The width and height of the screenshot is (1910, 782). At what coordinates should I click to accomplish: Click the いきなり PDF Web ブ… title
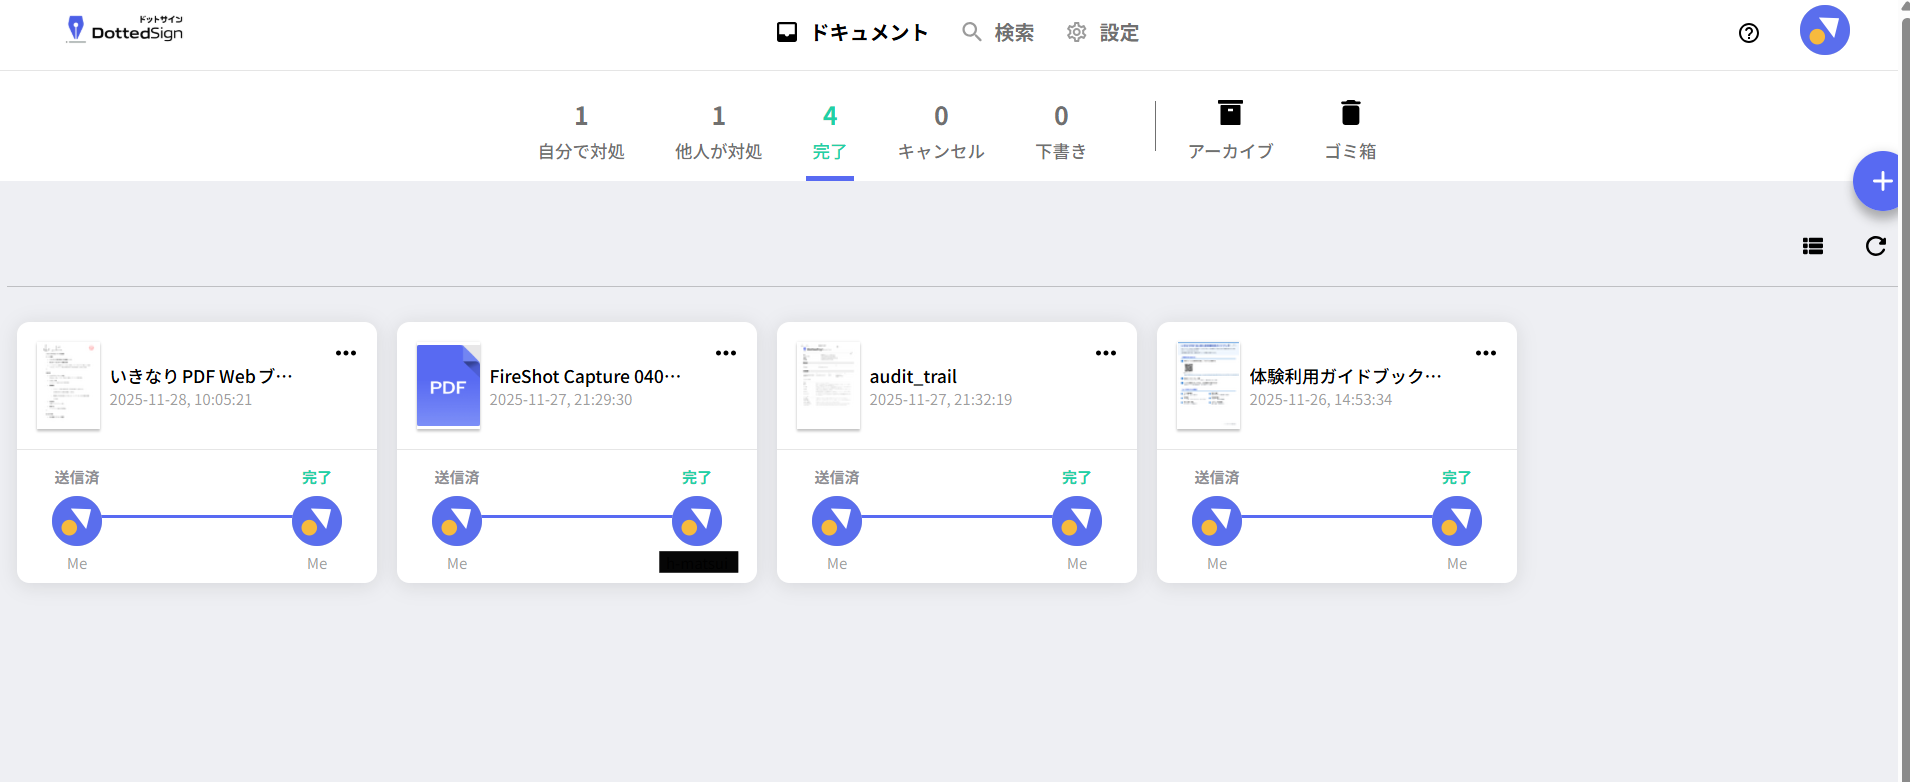pos(201,377)
